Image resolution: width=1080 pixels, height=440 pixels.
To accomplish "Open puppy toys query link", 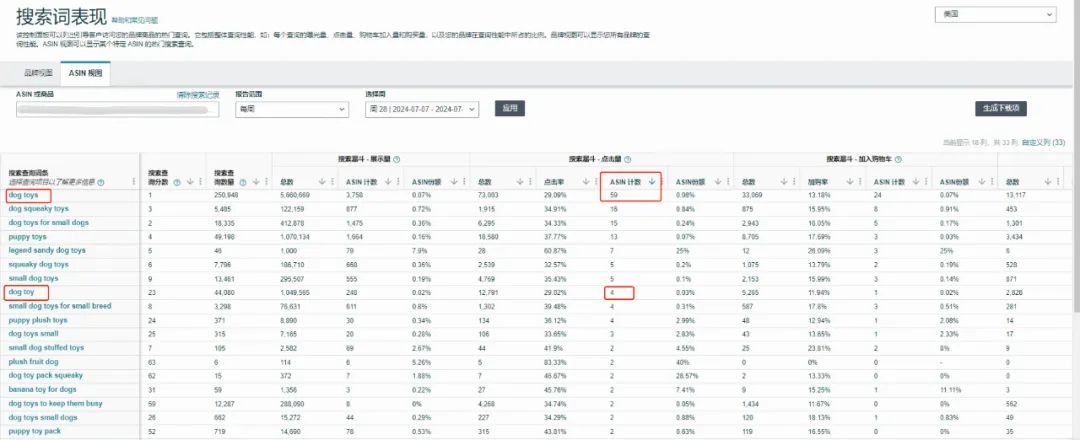I will pyautogui.click(x=28, y=236).
